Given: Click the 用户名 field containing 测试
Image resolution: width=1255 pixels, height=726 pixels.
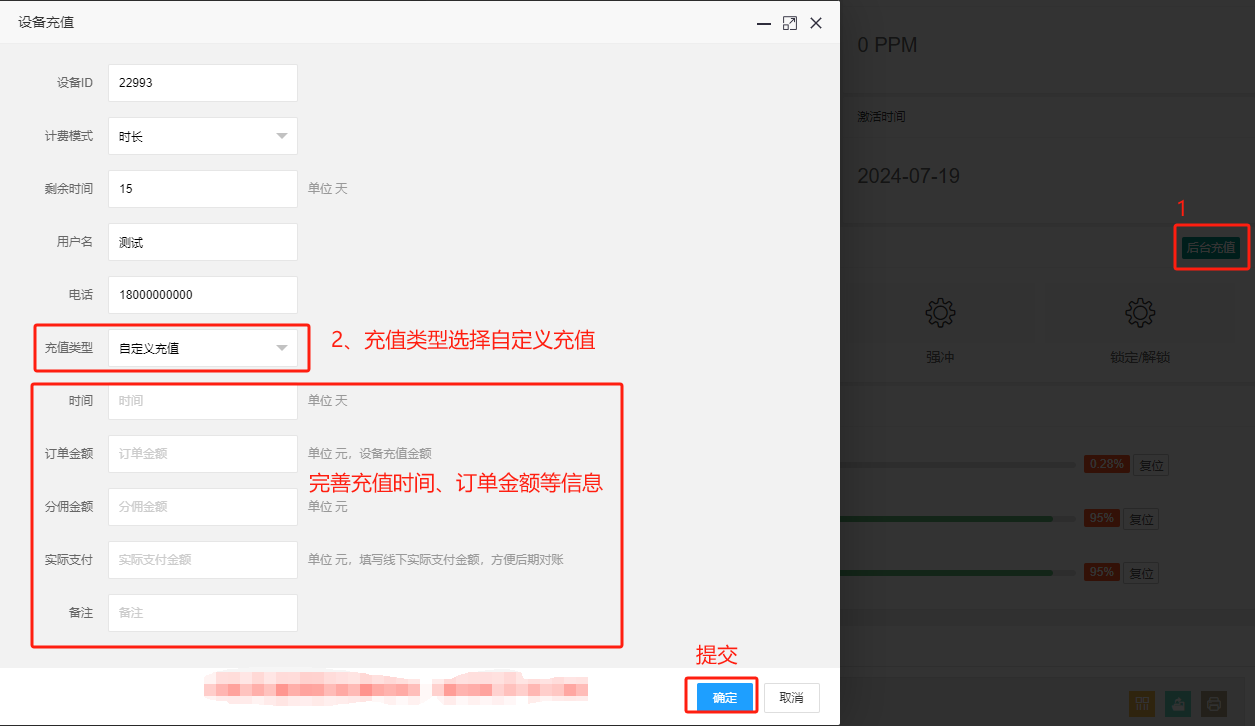Looking at the screenshot, I should [203, 242].
